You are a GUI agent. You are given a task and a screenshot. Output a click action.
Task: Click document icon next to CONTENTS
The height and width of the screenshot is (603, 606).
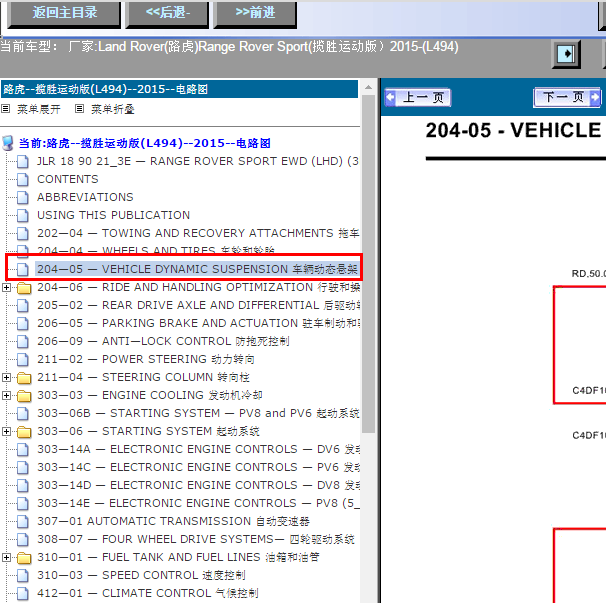[x=23, y=180]
